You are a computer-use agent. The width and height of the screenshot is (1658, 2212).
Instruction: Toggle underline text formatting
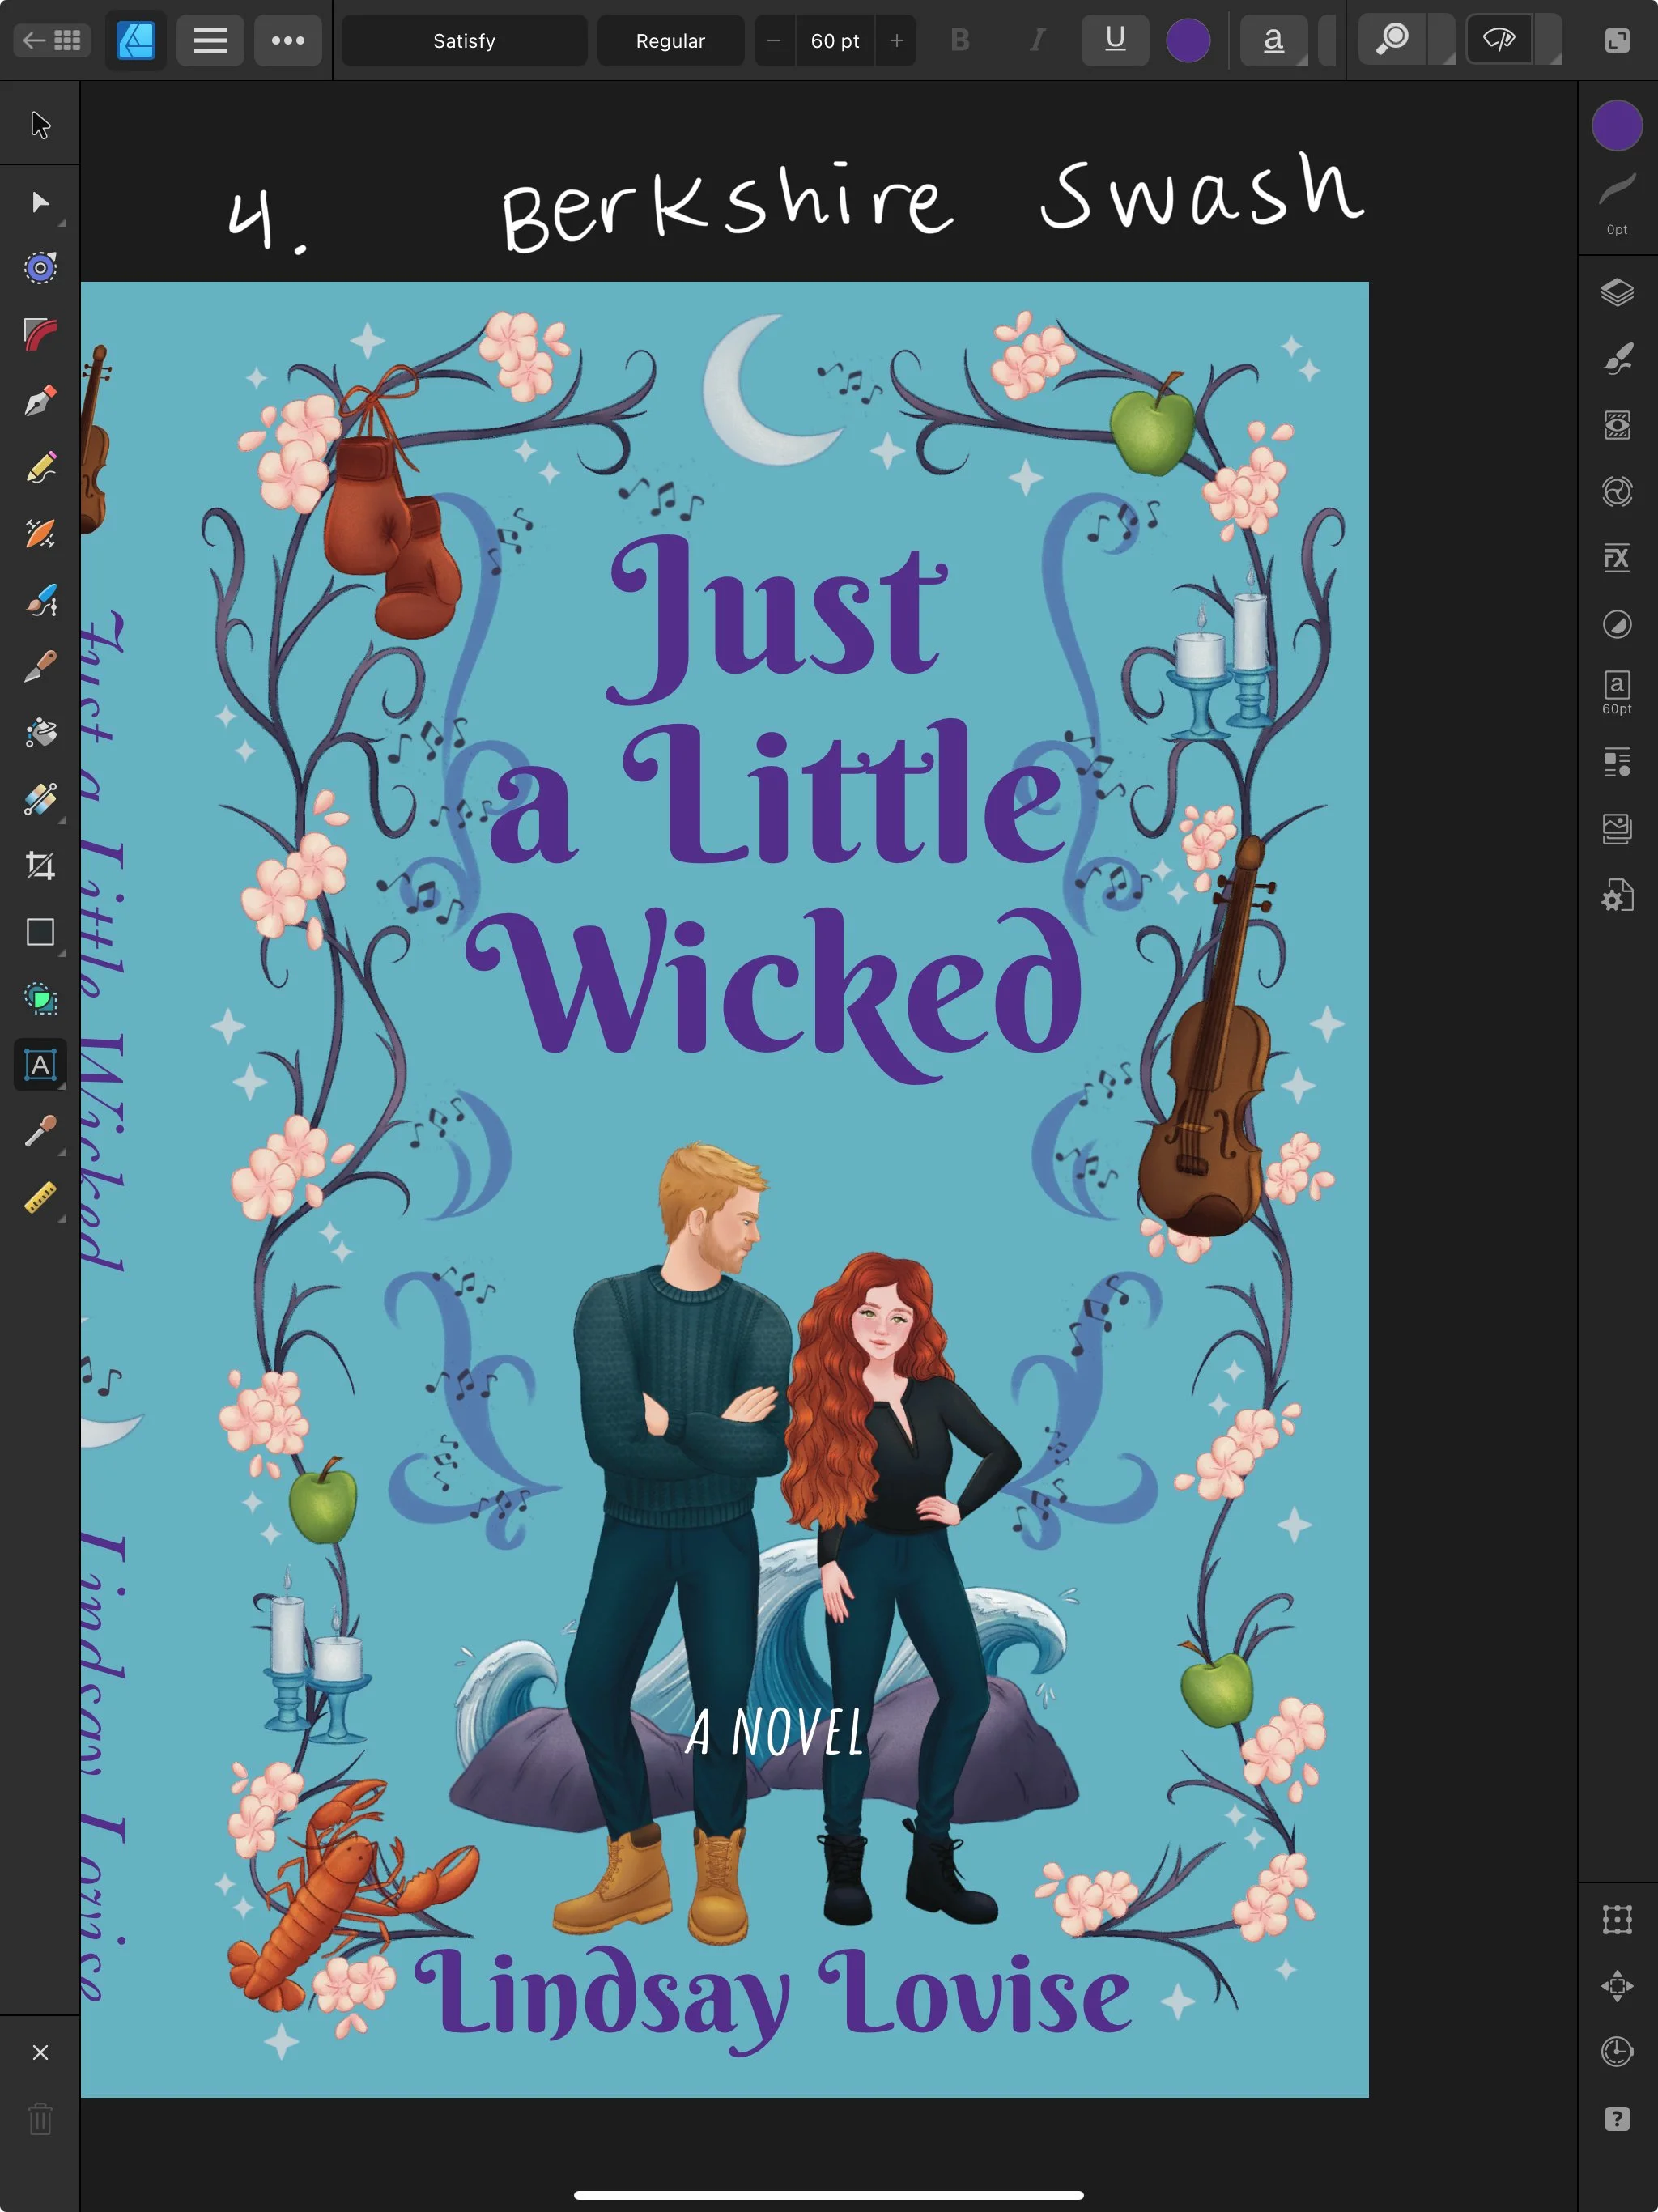1114,41
